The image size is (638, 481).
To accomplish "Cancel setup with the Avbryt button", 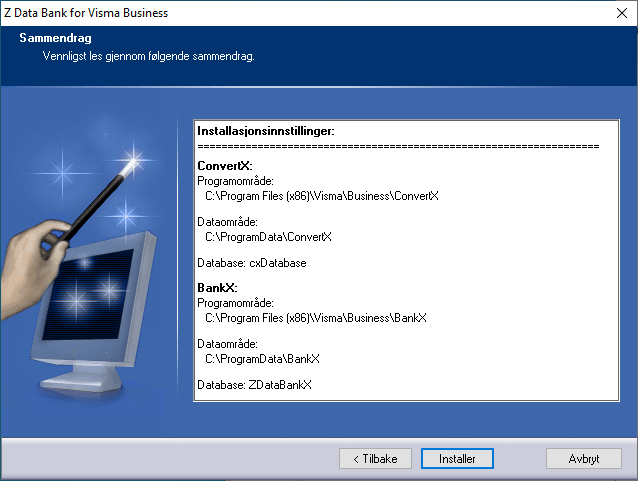I will pos(584,458).
